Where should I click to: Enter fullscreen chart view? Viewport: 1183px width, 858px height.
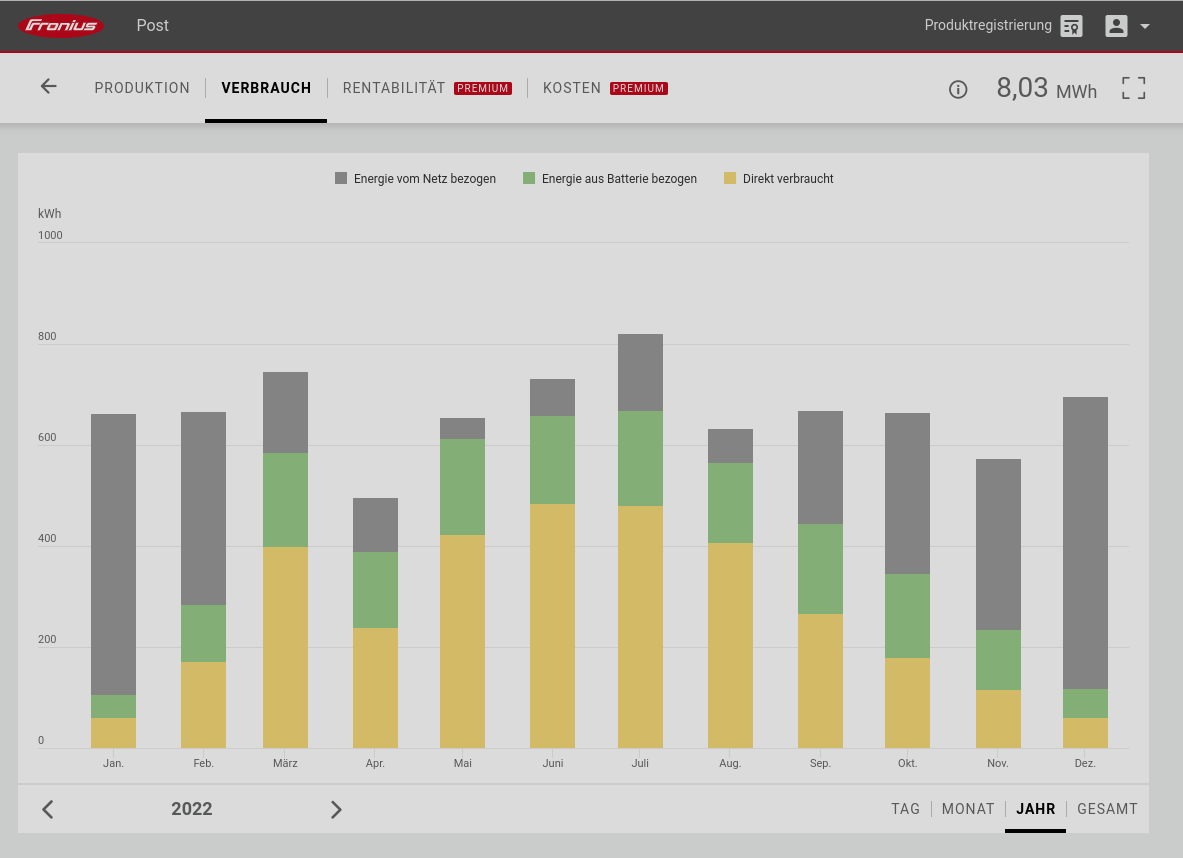coord(1133,88)
